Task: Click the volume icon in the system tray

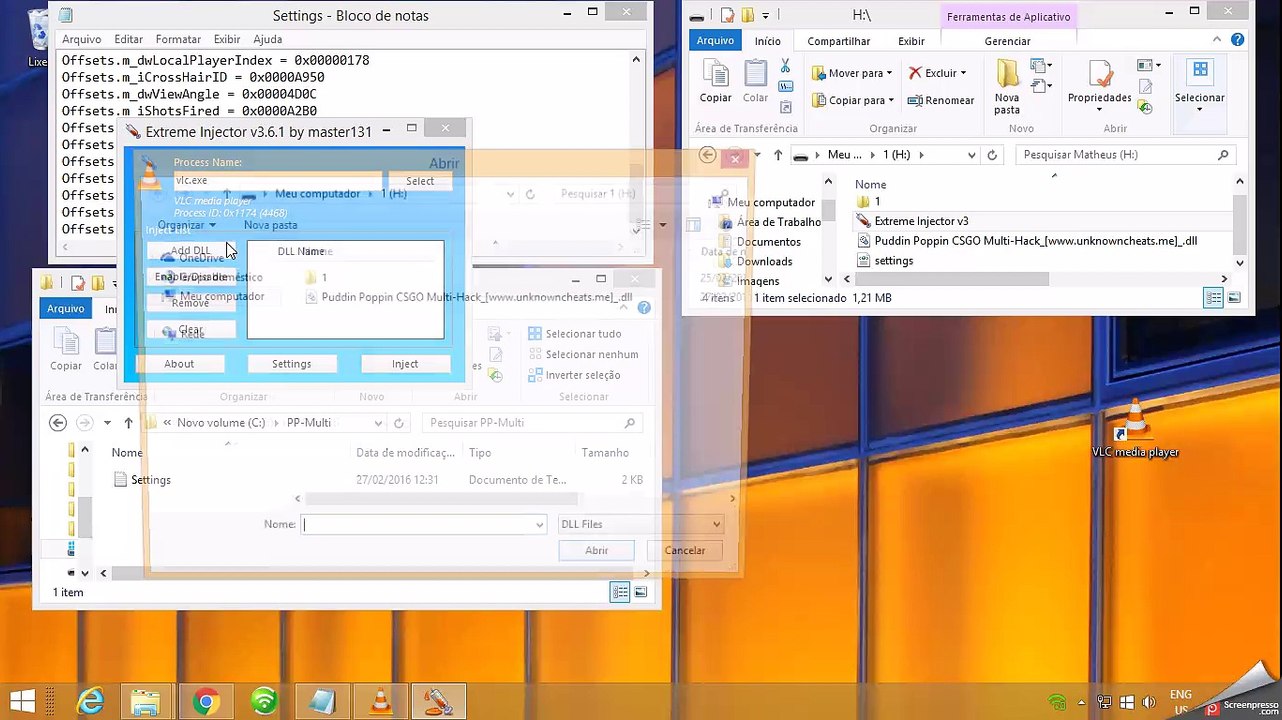Action: click(1149, 702)
